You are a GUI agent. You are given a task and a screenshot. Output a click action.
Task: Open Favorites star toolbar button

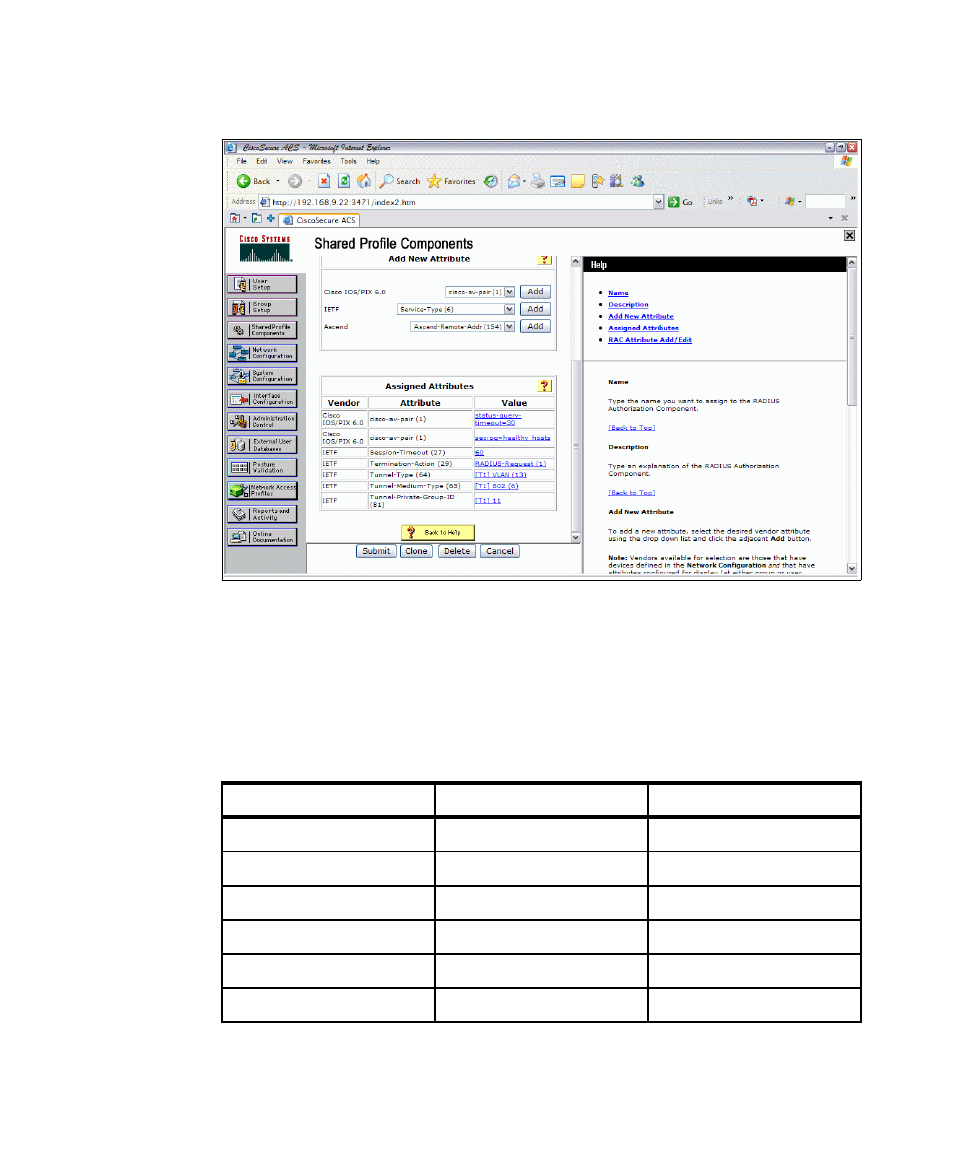click(451, 181)
